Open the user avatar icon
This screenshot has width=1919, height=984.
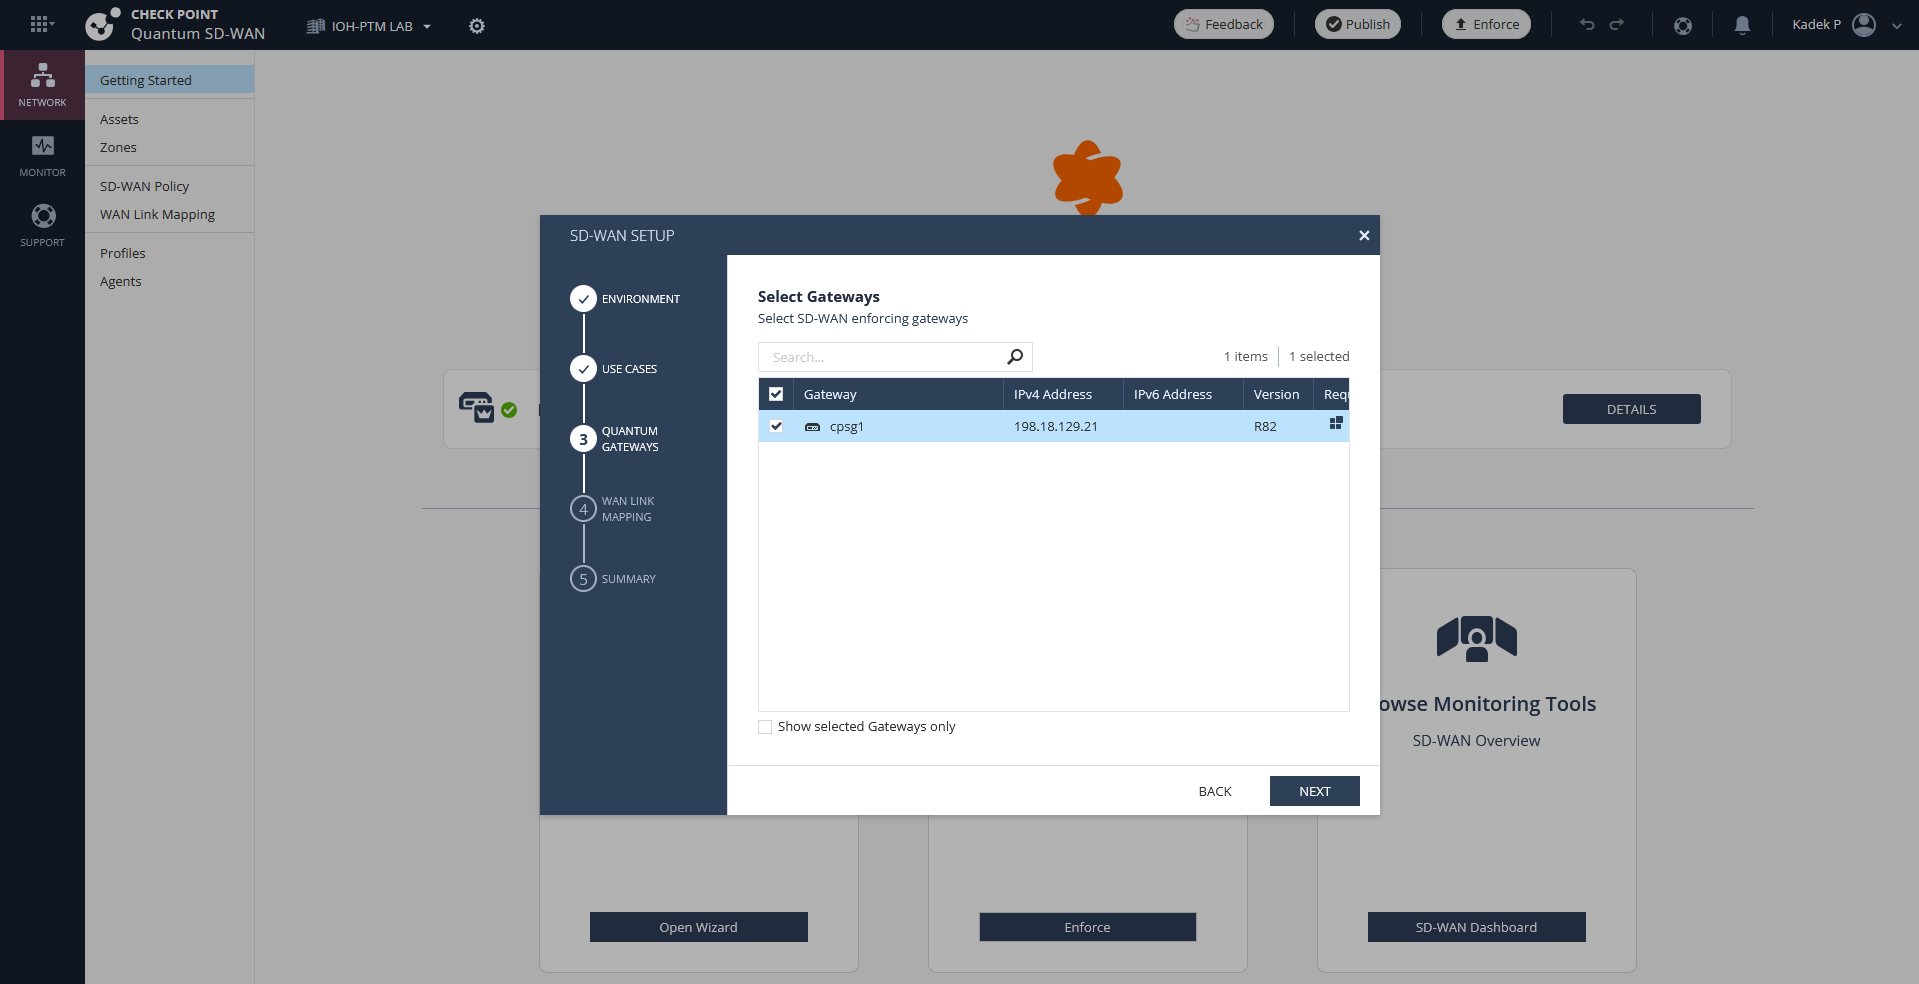pyautogui.click(x=1864, y=25)
